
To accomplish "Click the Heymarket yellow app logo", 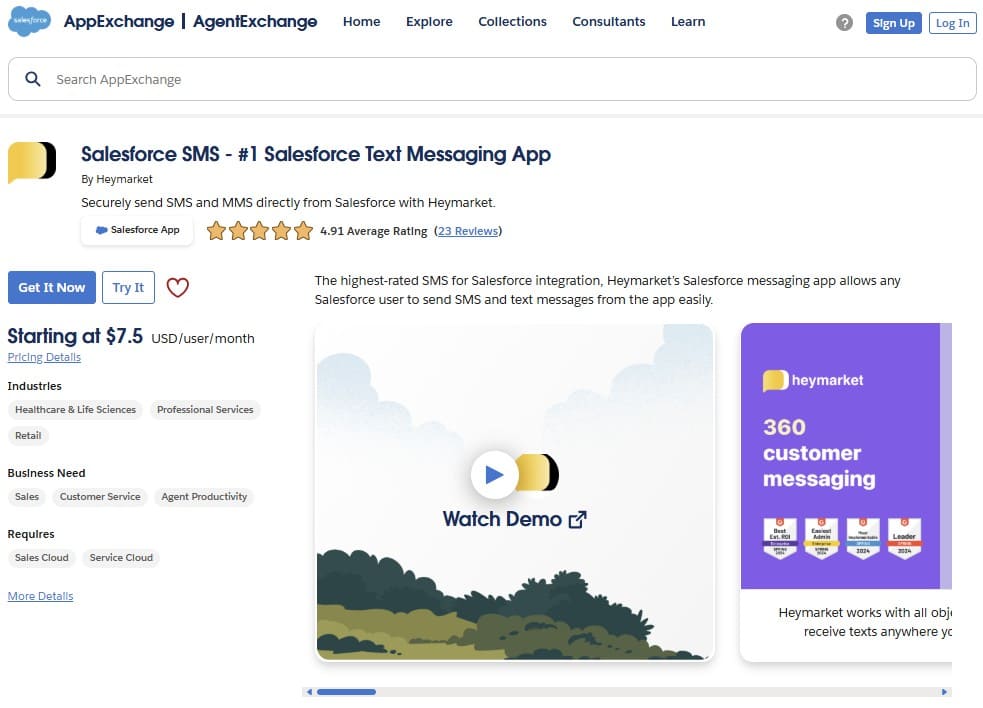I will (x=32, y=162).
